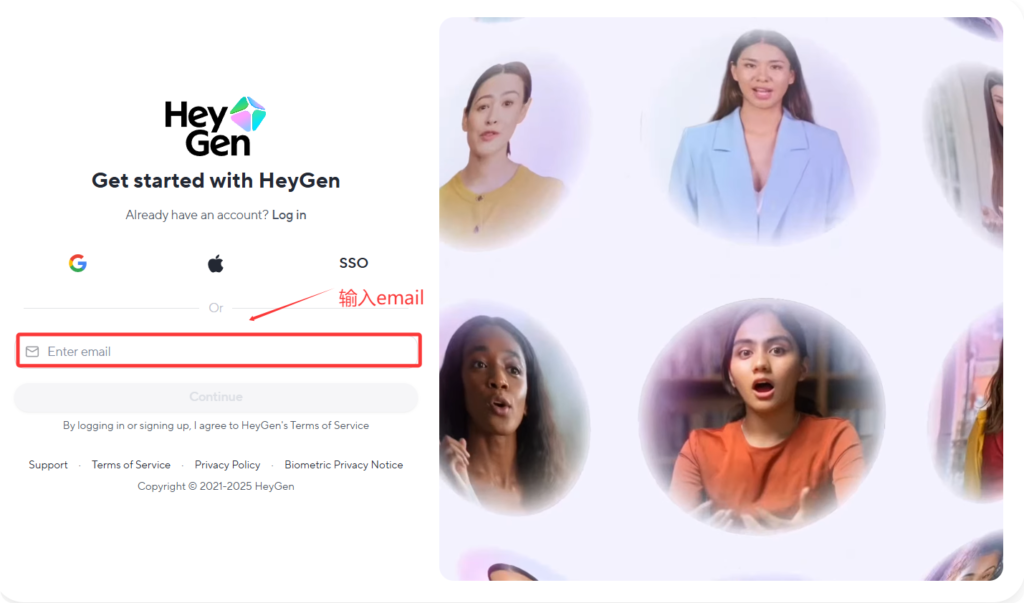
Task: Open the Biometric Privacy Notice link
Action: [344, 464]
